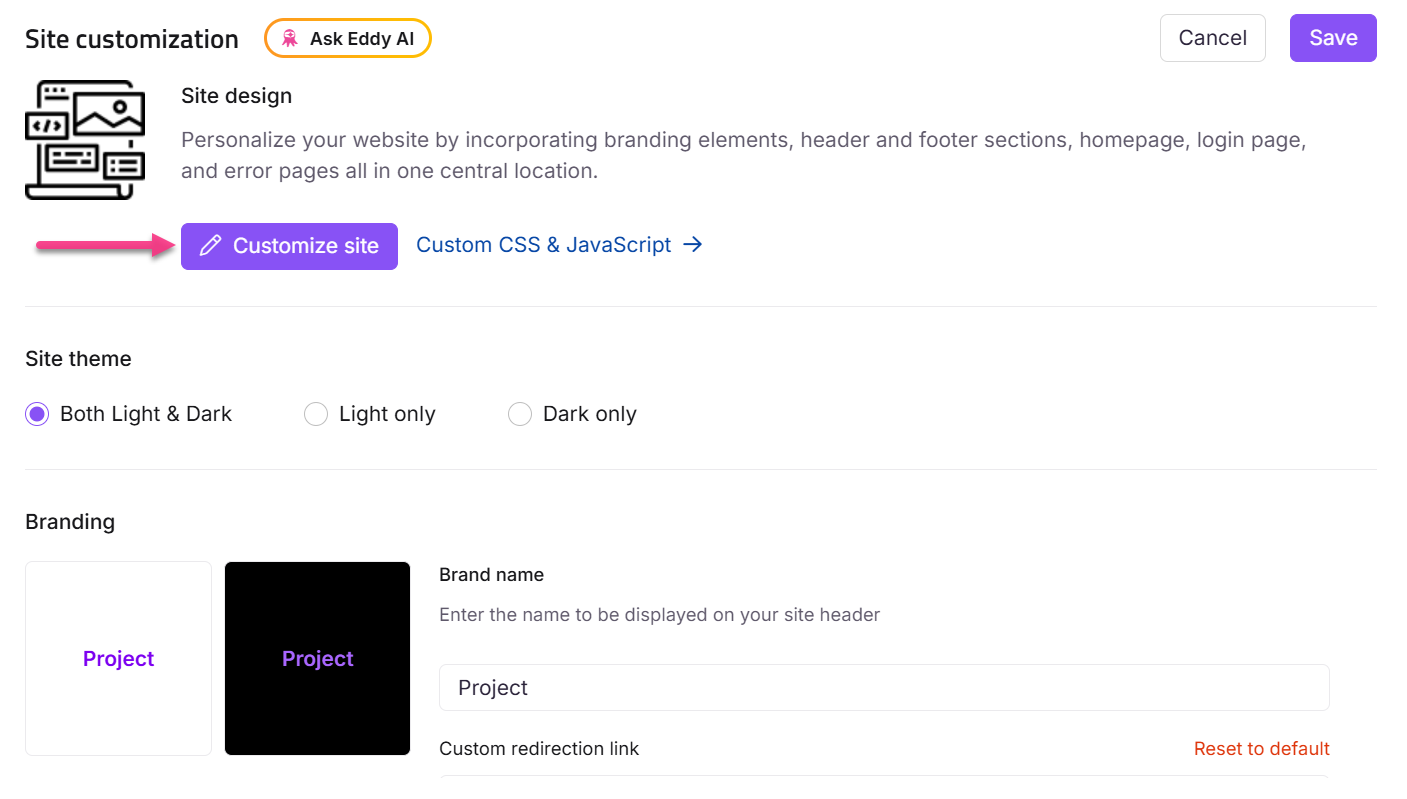Click the Customize site button
Viewport: 1407px width, 799px height.
(289, 246)
